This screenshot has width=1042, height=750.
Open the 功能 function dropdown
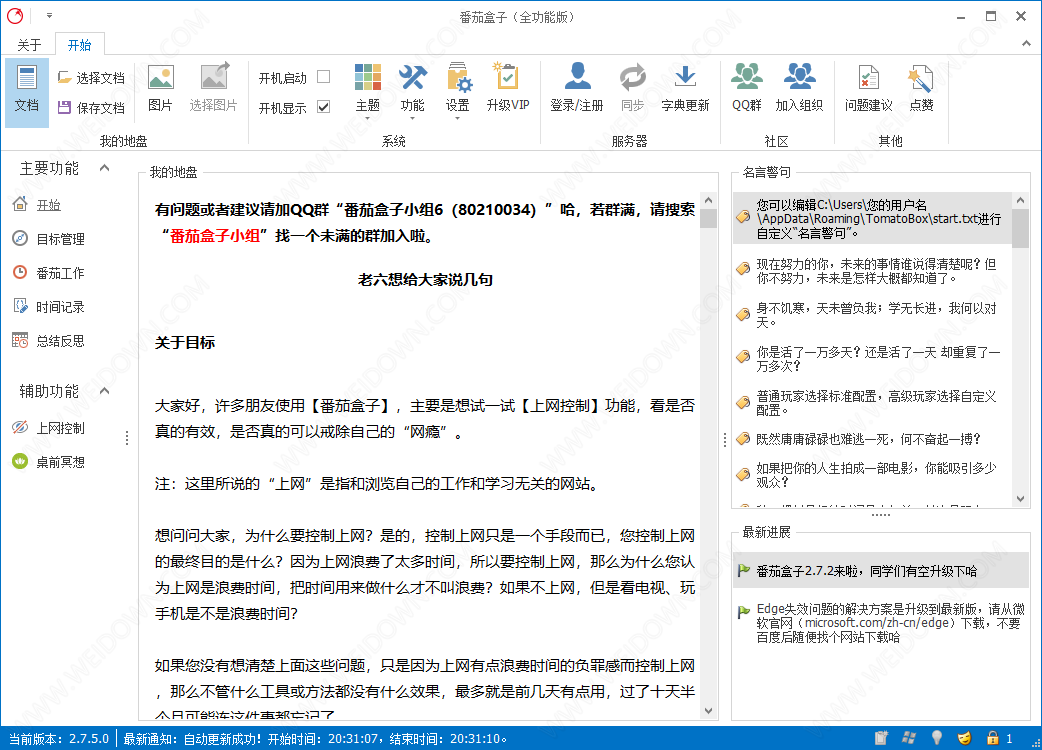pos(412,92)
